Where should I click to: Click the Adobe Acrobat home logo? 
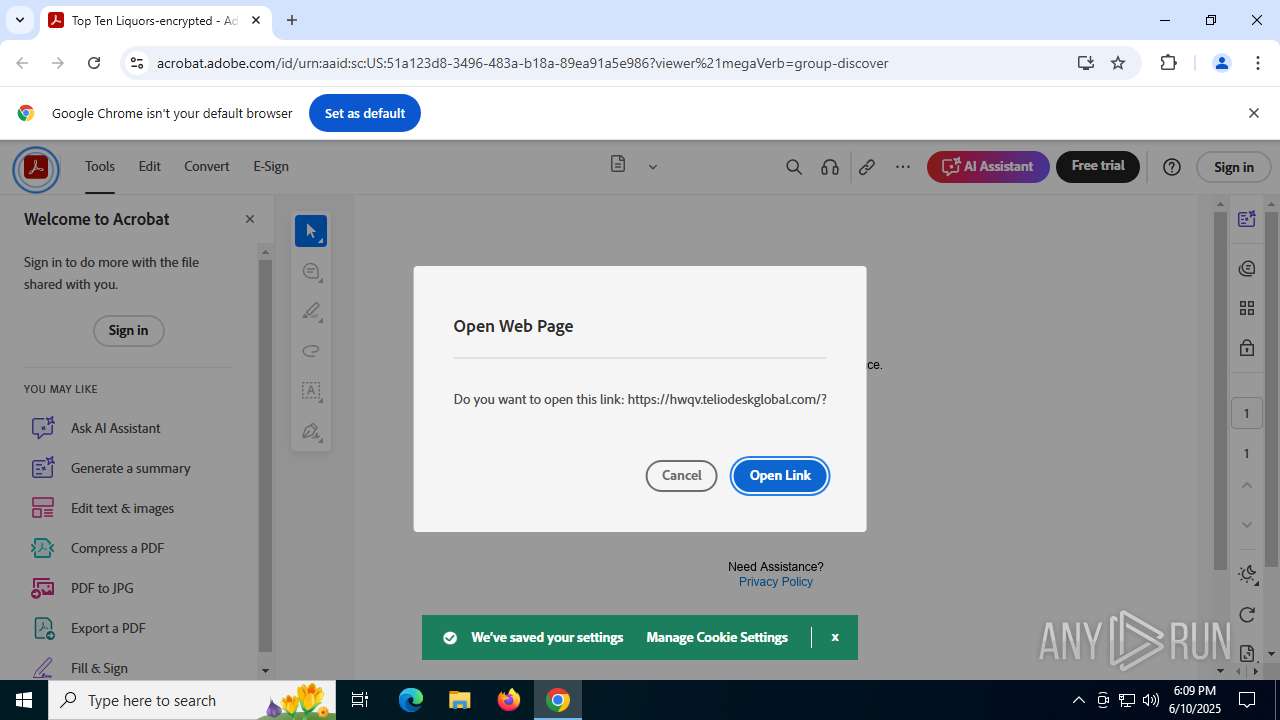(36, 167)
